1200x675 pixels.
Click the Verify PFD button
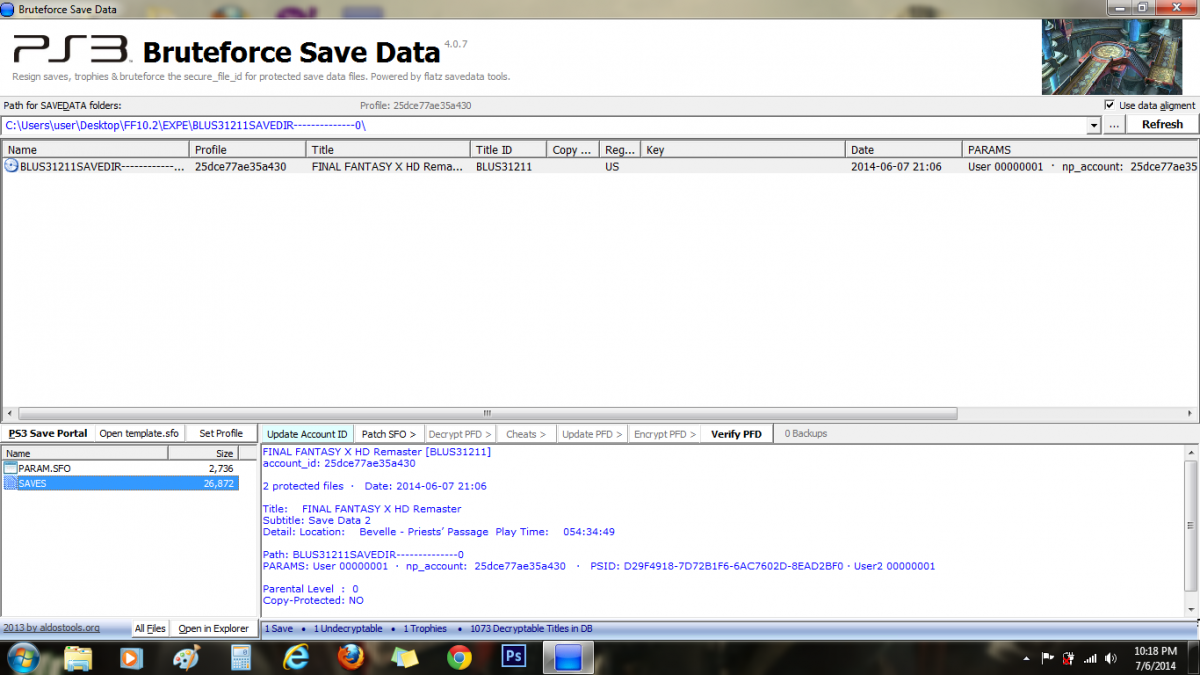(736, 434)
